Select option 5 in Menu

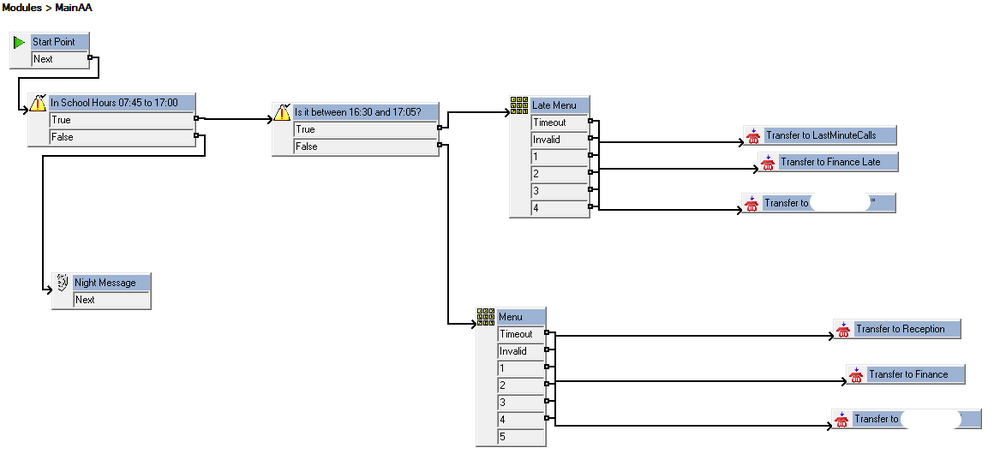(x=521, y=437)
